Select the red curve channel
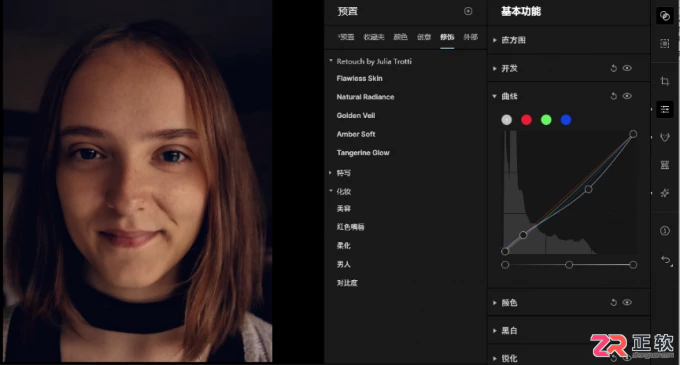Image resolution: width=680 pixels, height=365 pixels. [x=526, y=120]
